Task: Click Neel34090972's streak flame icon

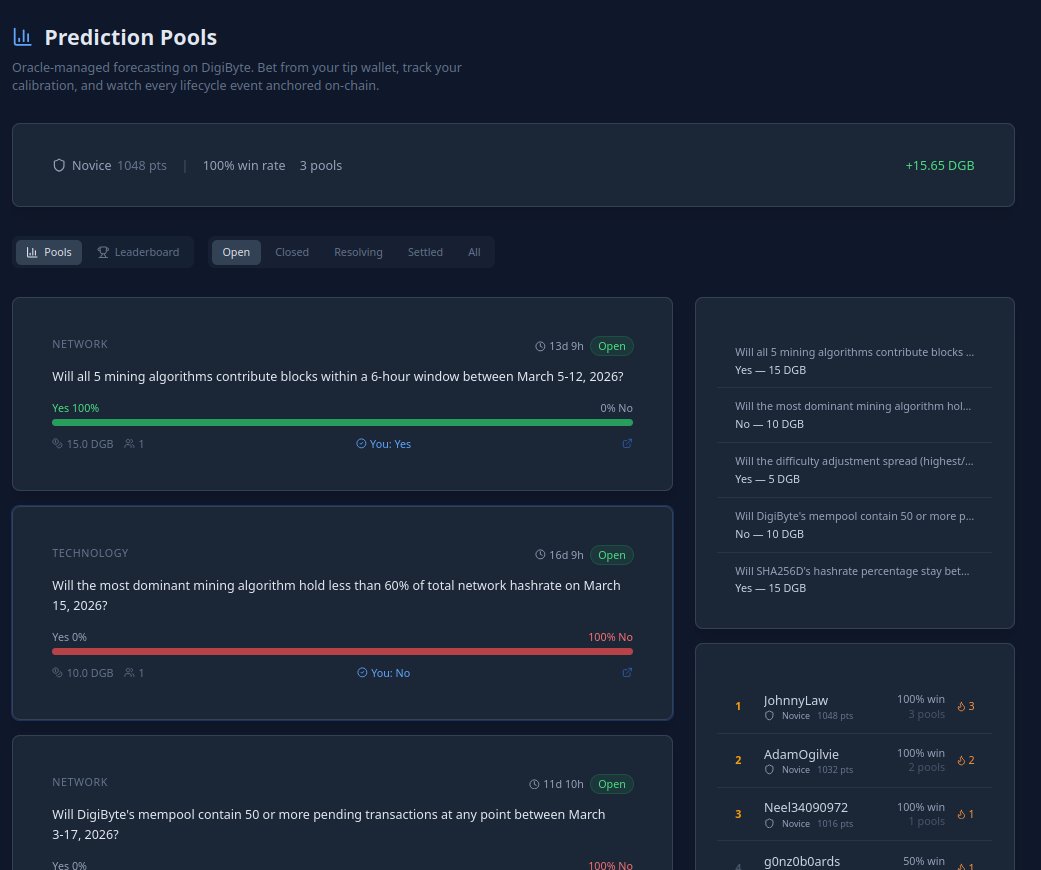Action: click(x=961, y=814)
